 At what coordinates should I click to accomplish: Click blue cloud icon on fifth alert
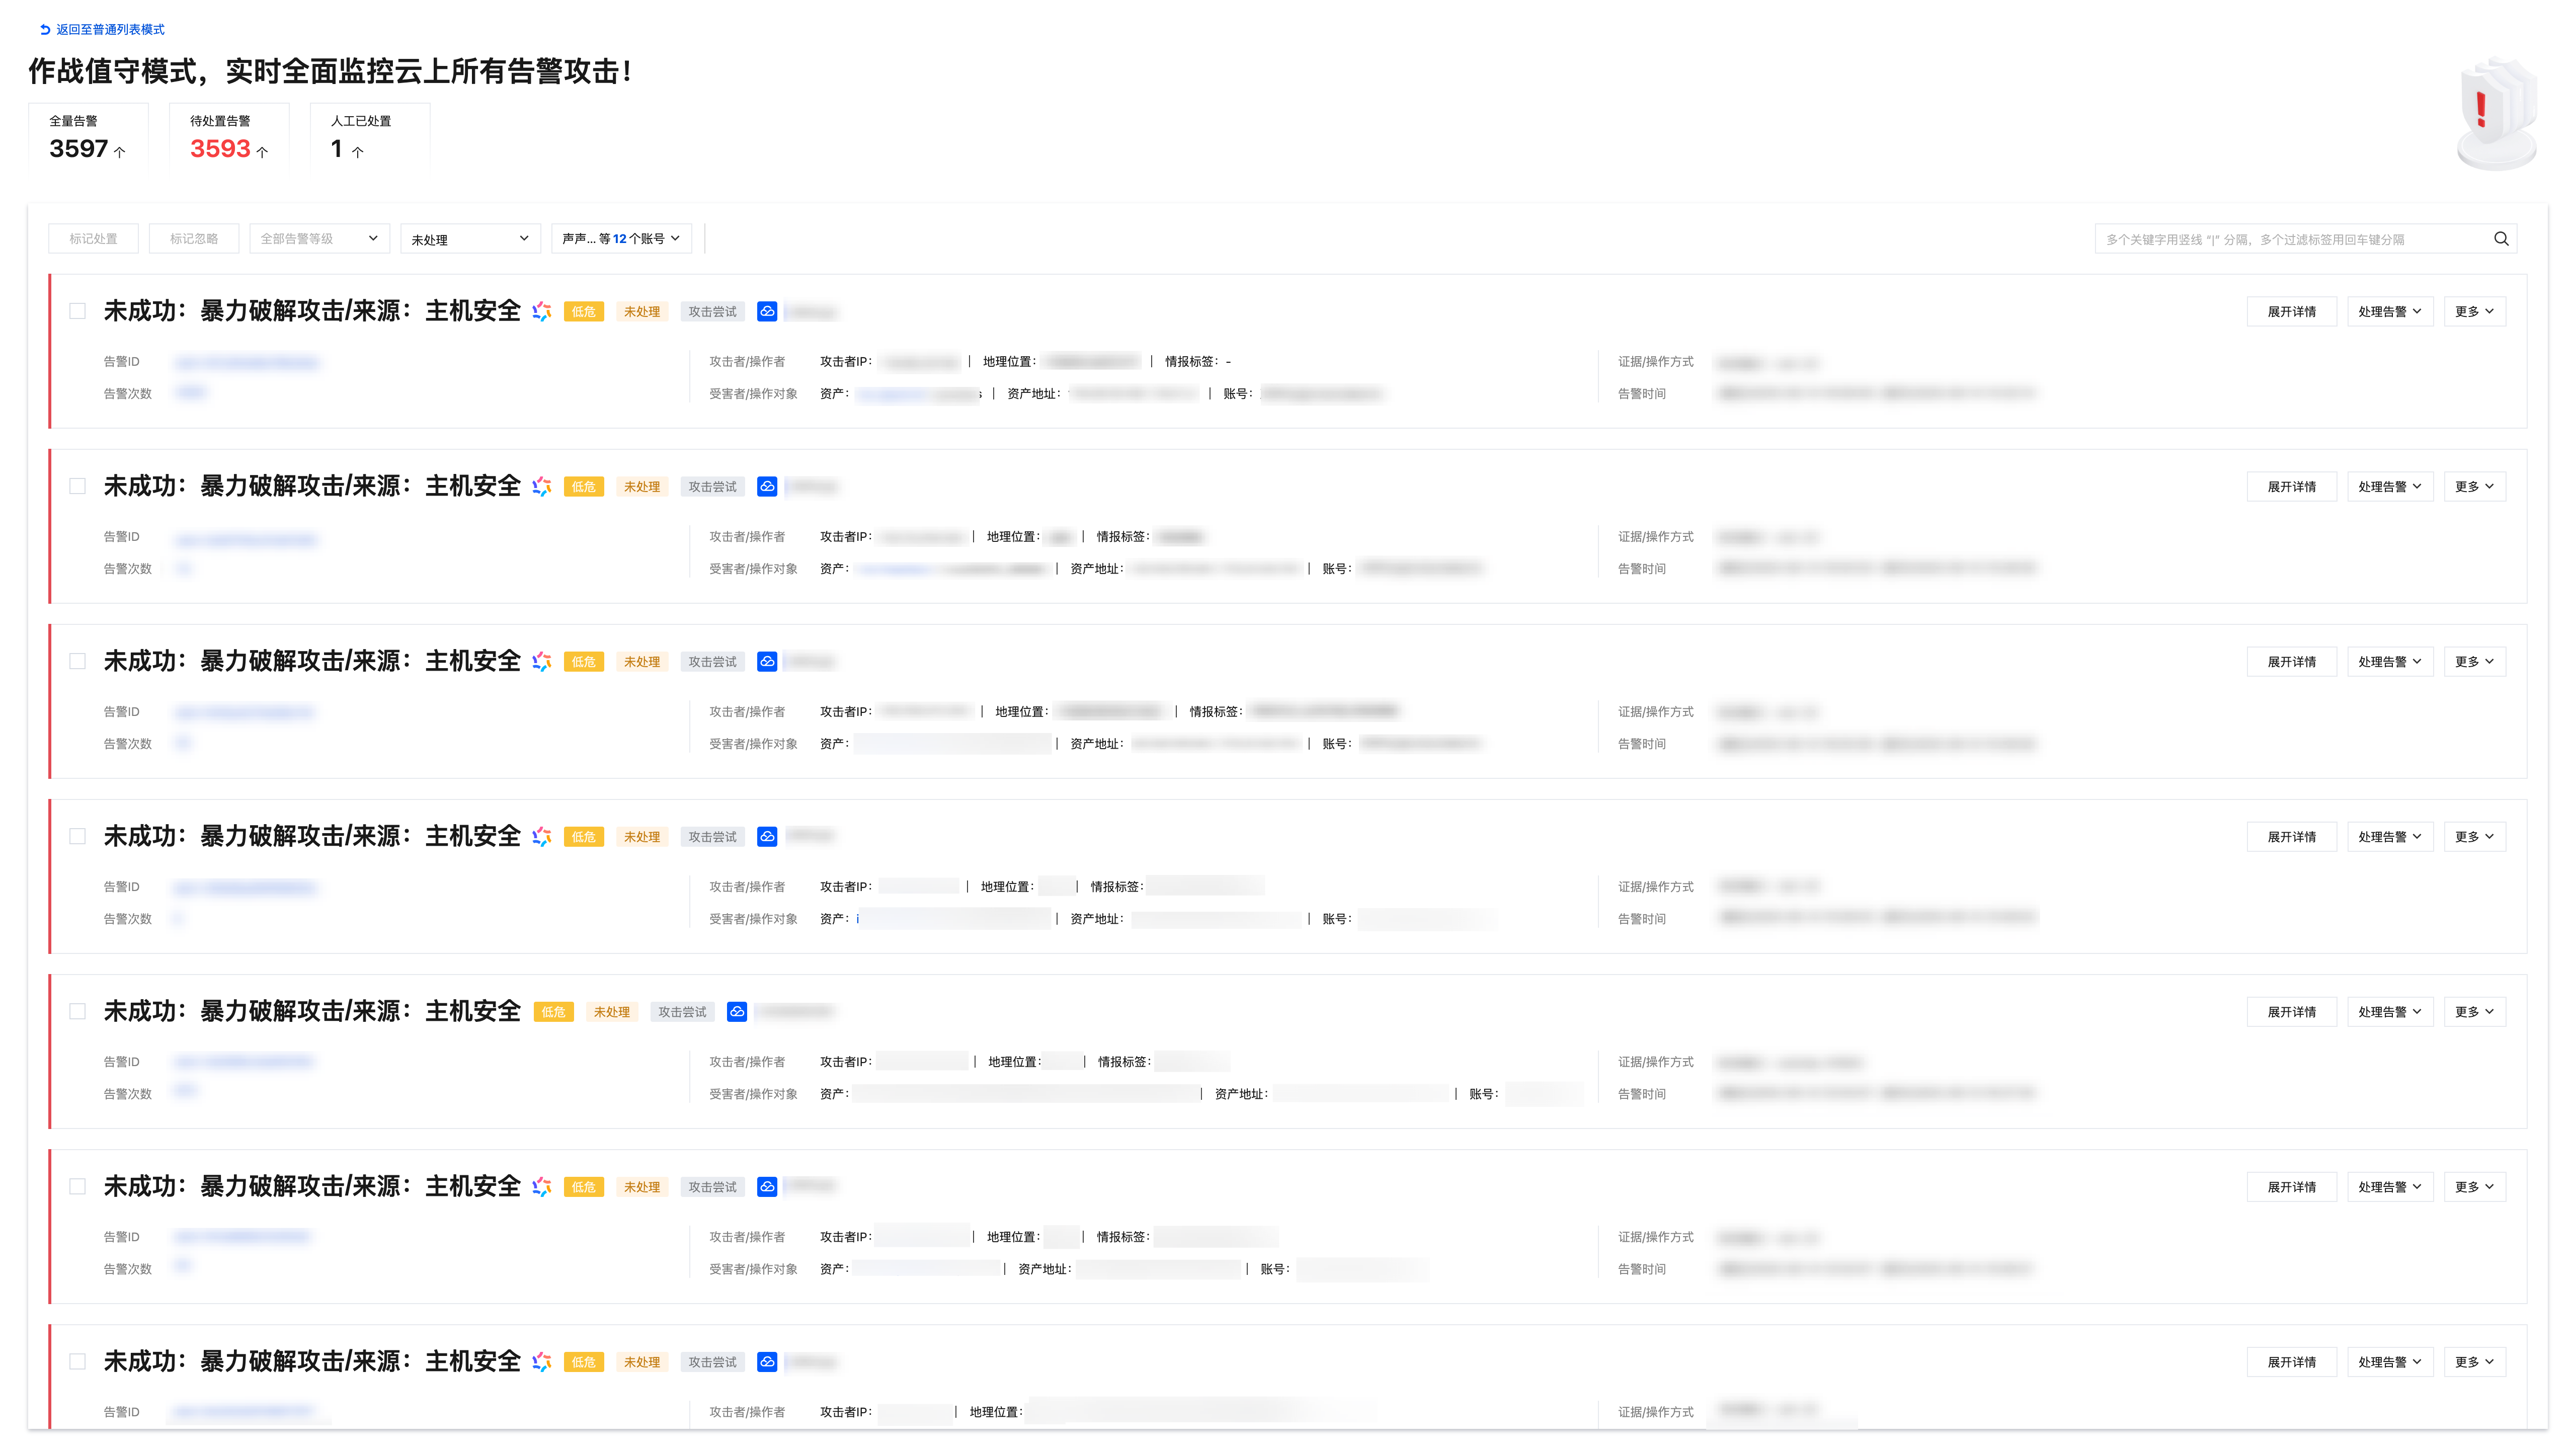[x=737, y=1012]
